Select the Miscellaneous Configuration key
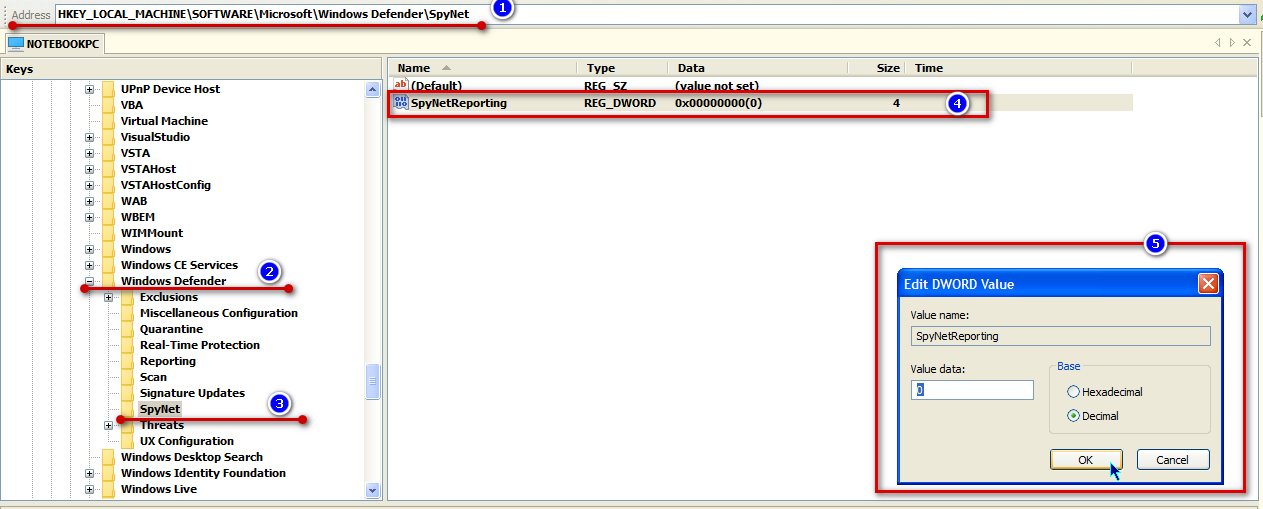This screenshot has width=1263, height=509. point(219,313)
